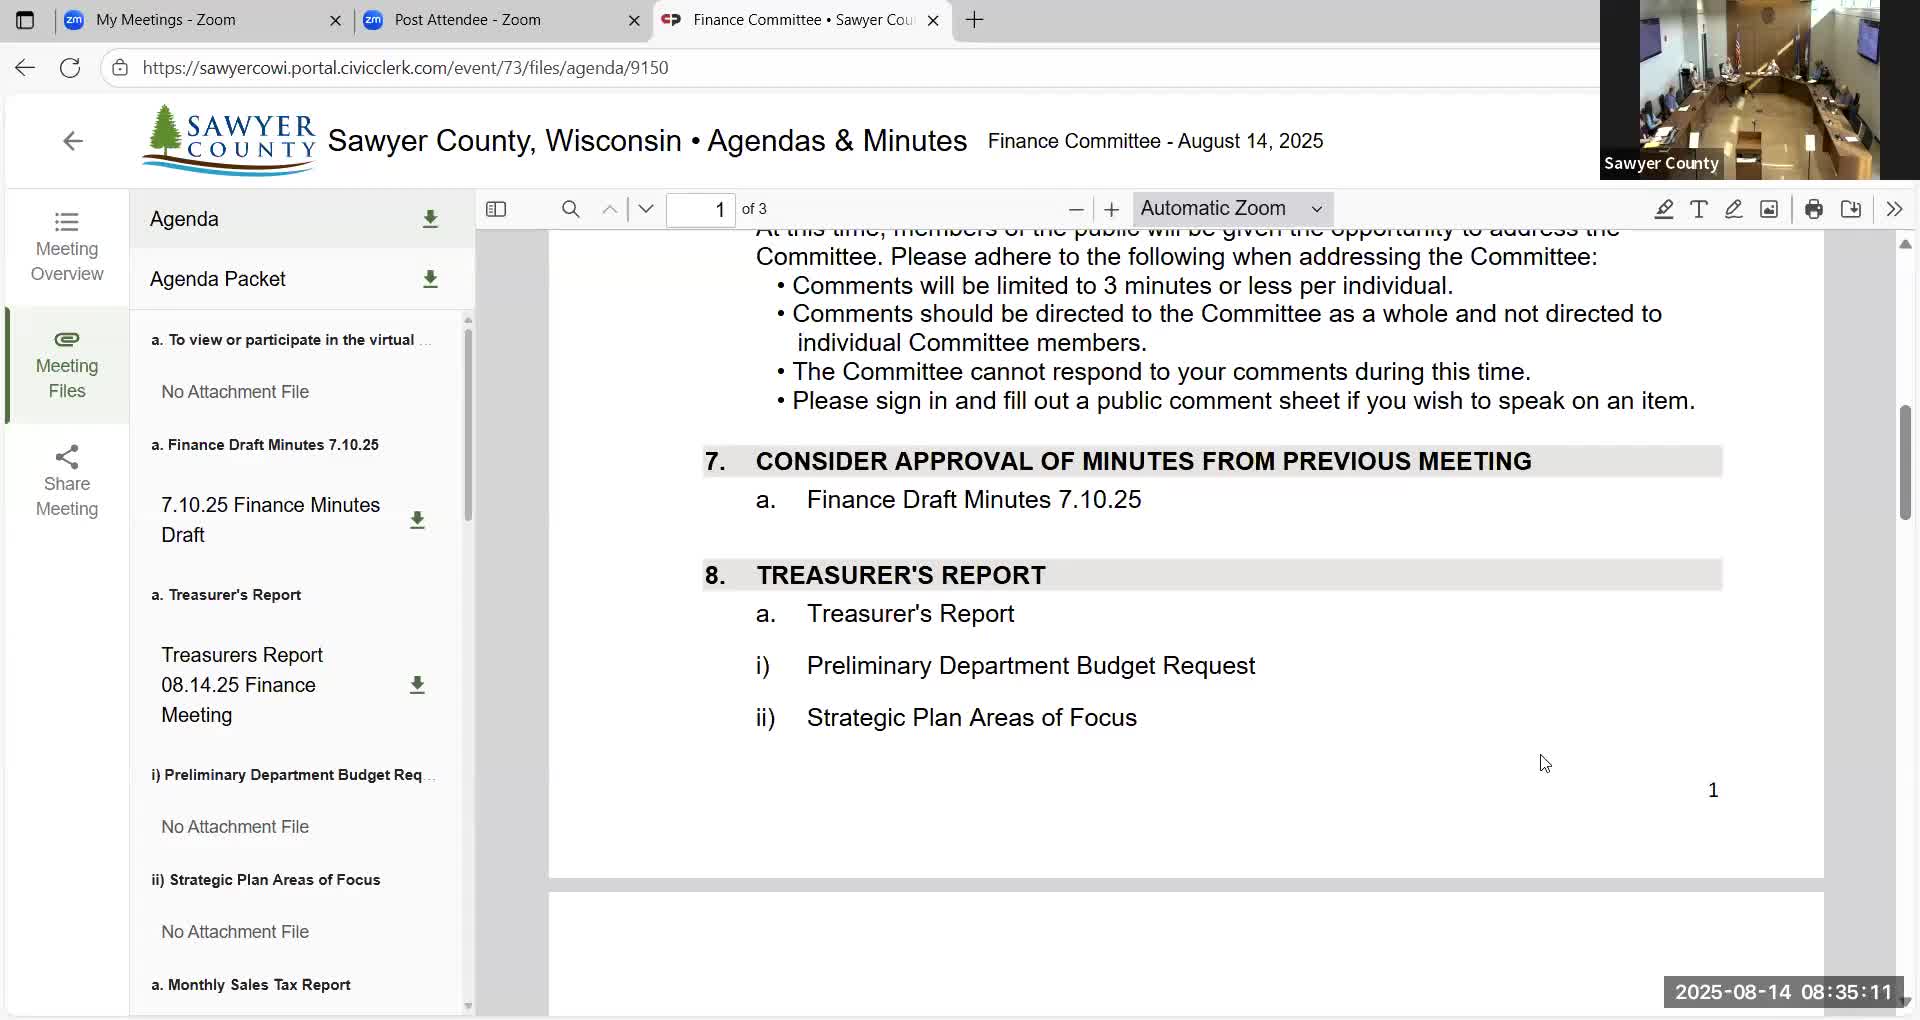Click the file list scrollbar thumb
The image size is (1920, 1020).
[x=468, y=425]
